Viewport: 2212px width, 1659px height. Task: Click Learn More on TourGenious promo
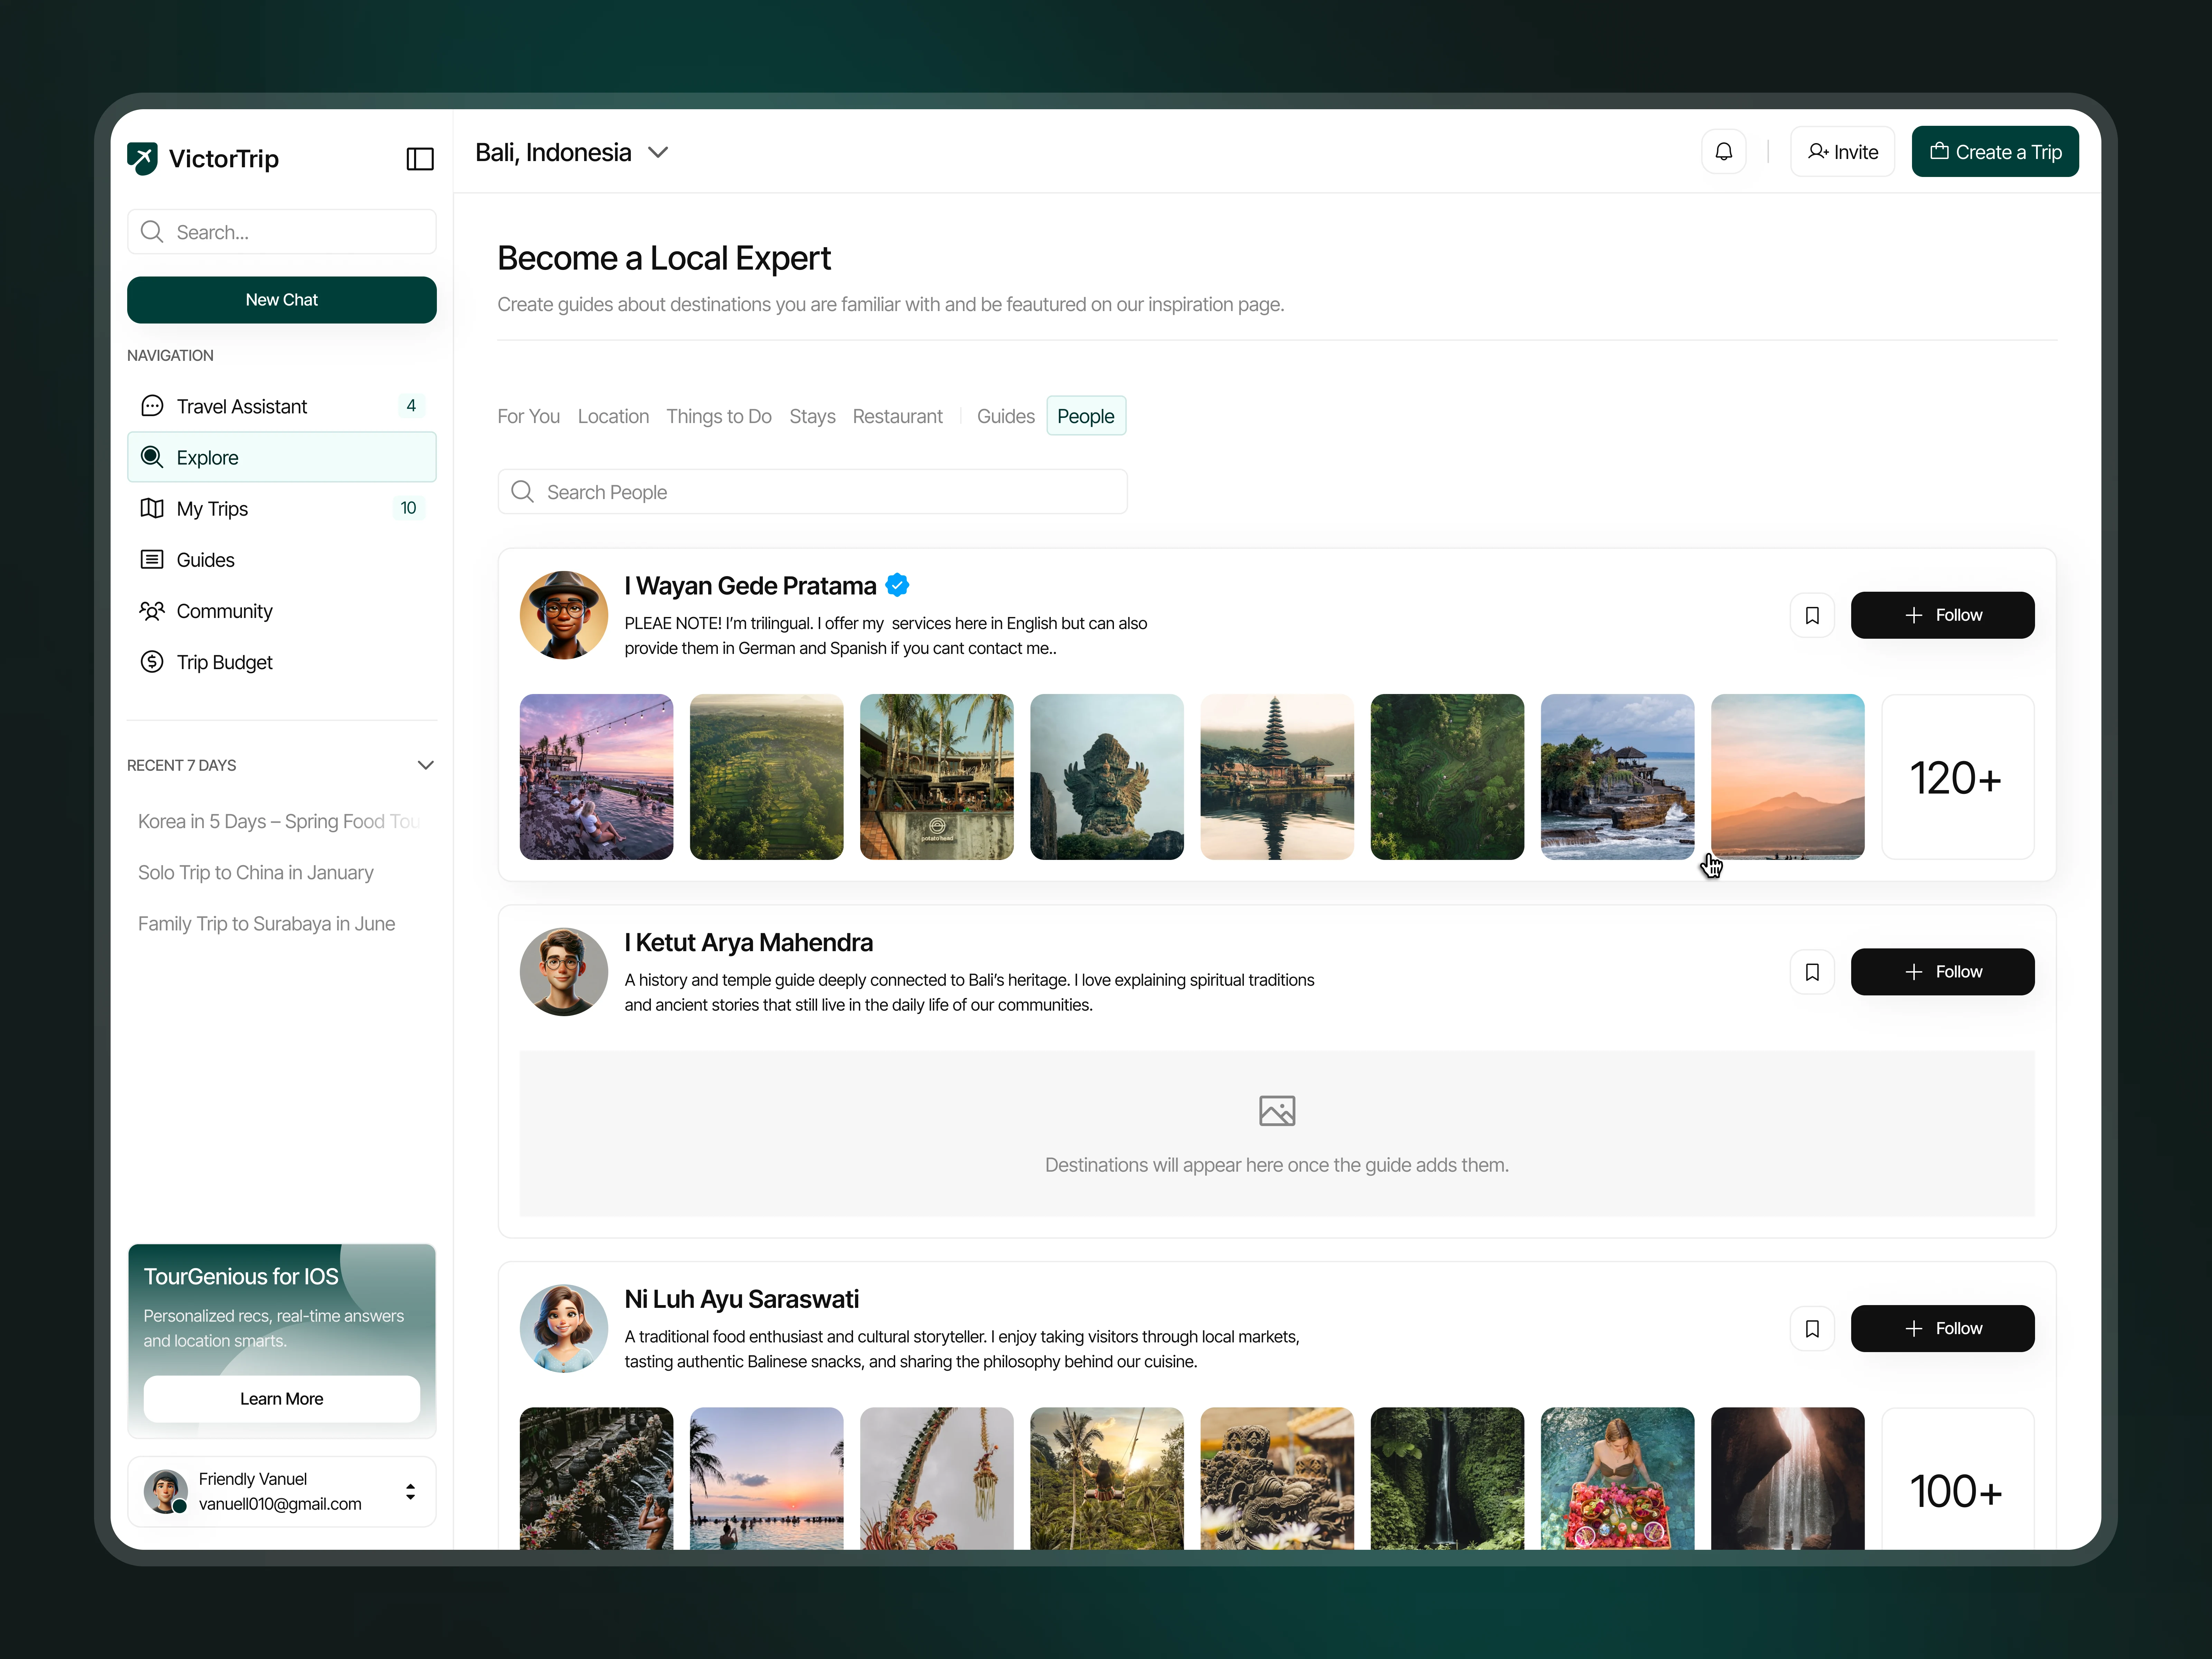pyautogui.click(x=282, y=1399)
